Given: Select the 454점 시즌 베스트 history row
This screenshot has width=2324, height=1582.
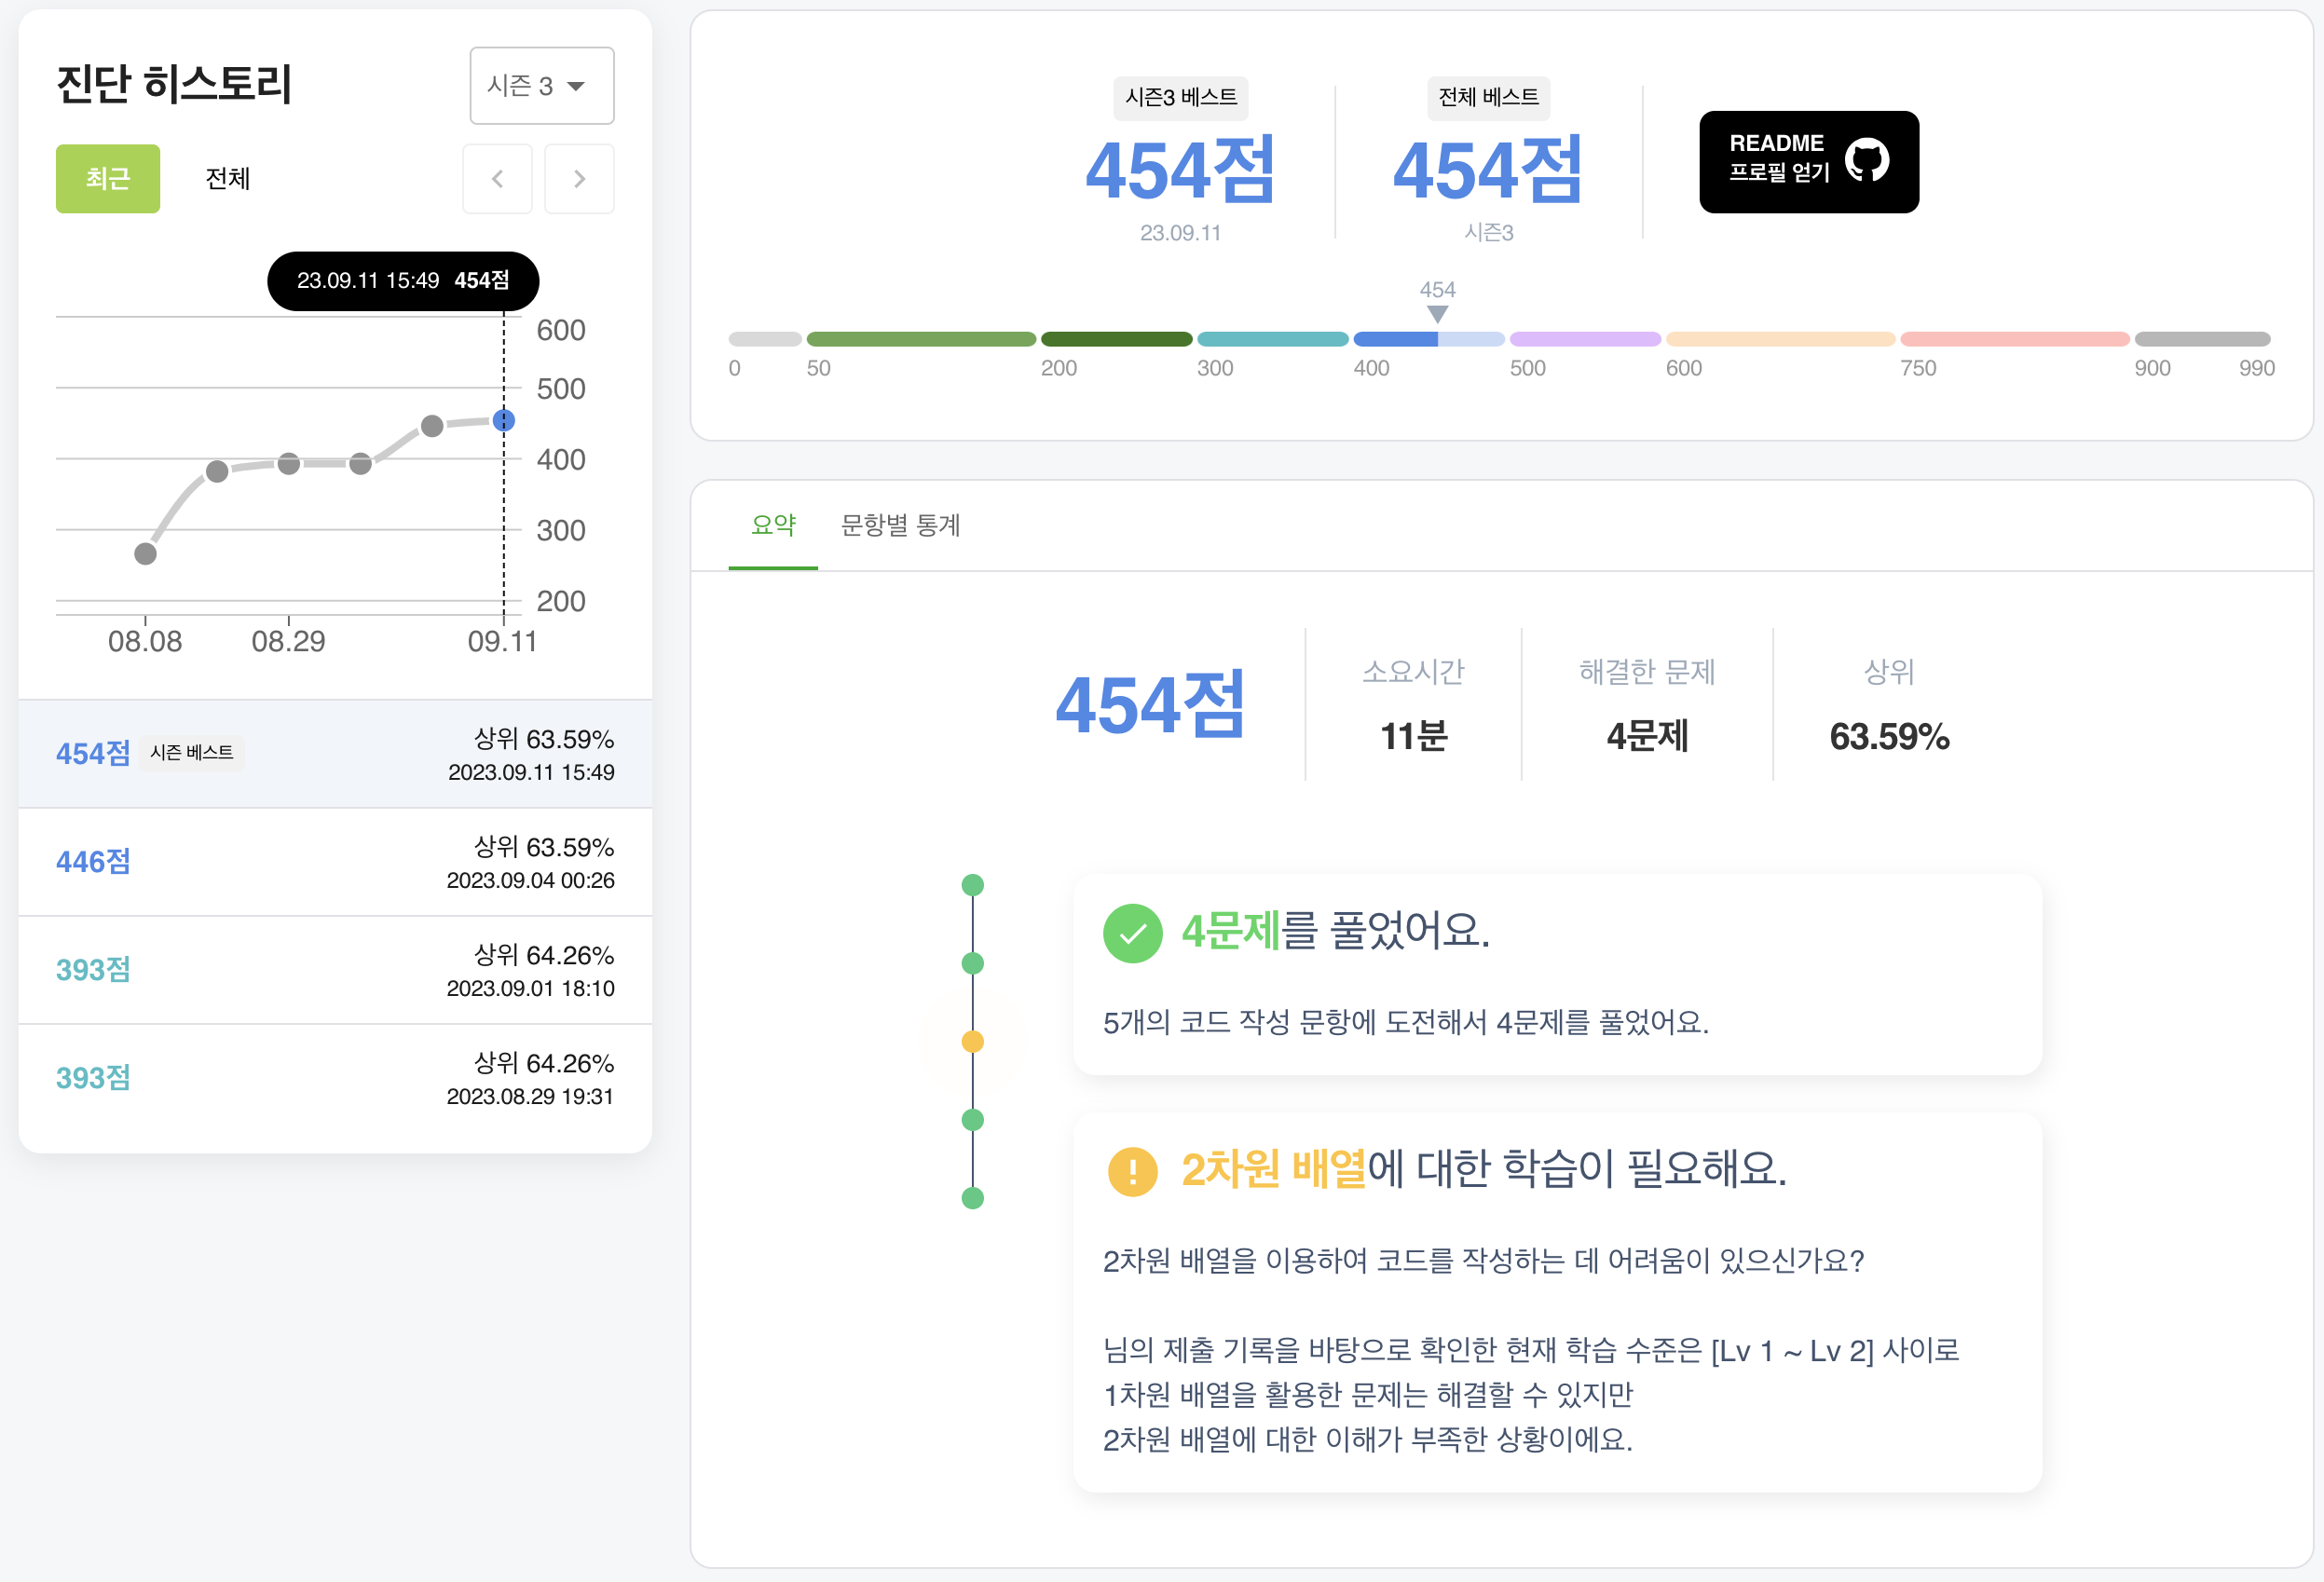Looking at the screenshot, I should pyautogui.click(x=335, y=754).
